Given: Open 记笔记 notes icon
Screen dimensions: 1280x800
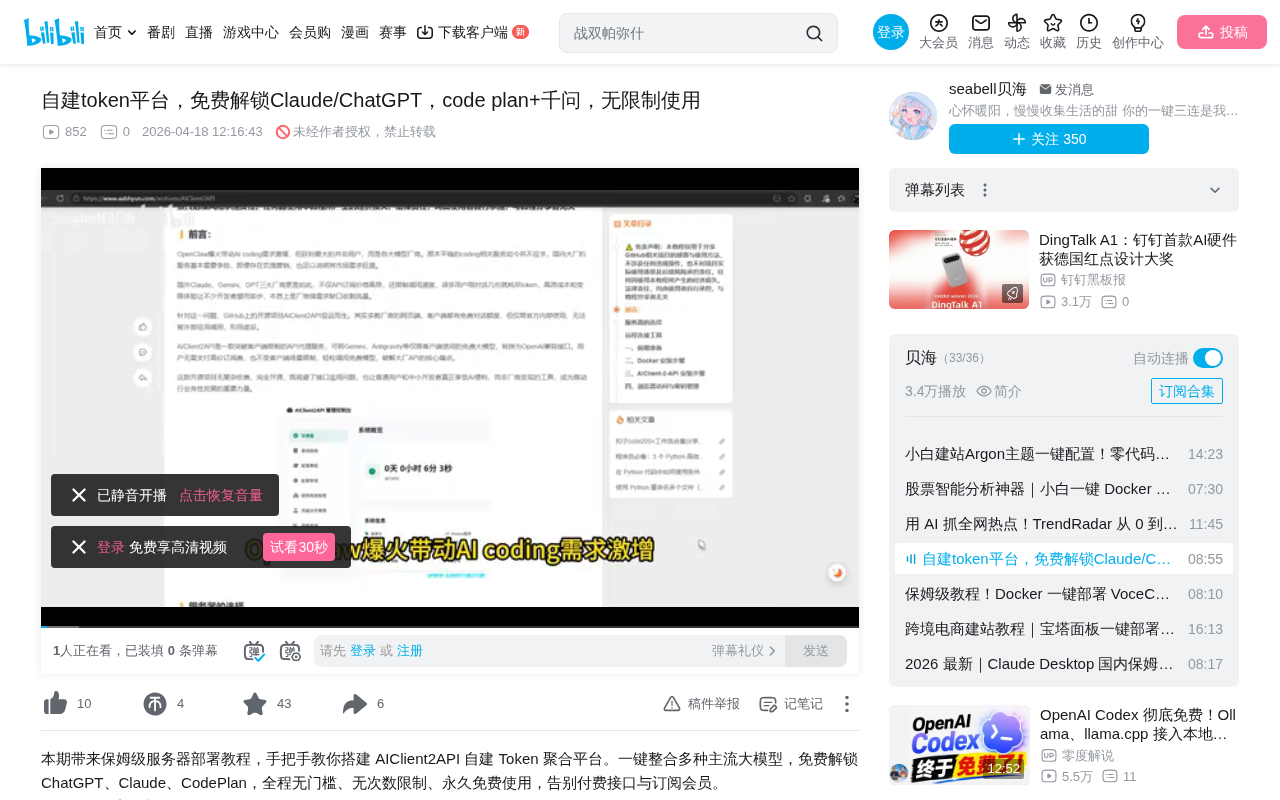Looking at the screenshot, I should coord(768,704).
